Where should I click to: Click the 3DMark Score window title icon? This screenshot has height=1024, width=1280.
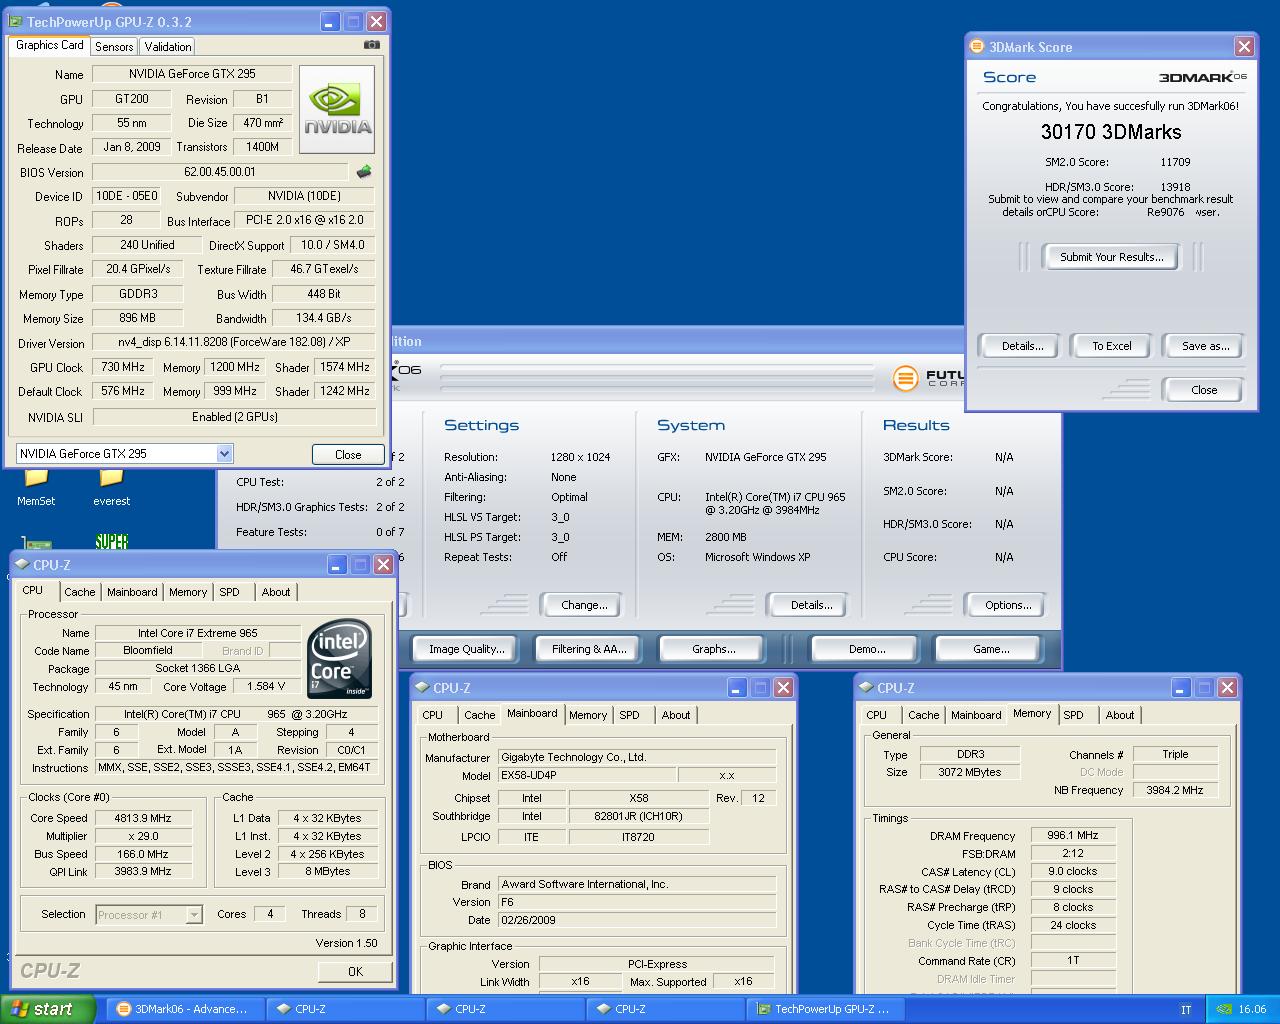coord(978,46)
